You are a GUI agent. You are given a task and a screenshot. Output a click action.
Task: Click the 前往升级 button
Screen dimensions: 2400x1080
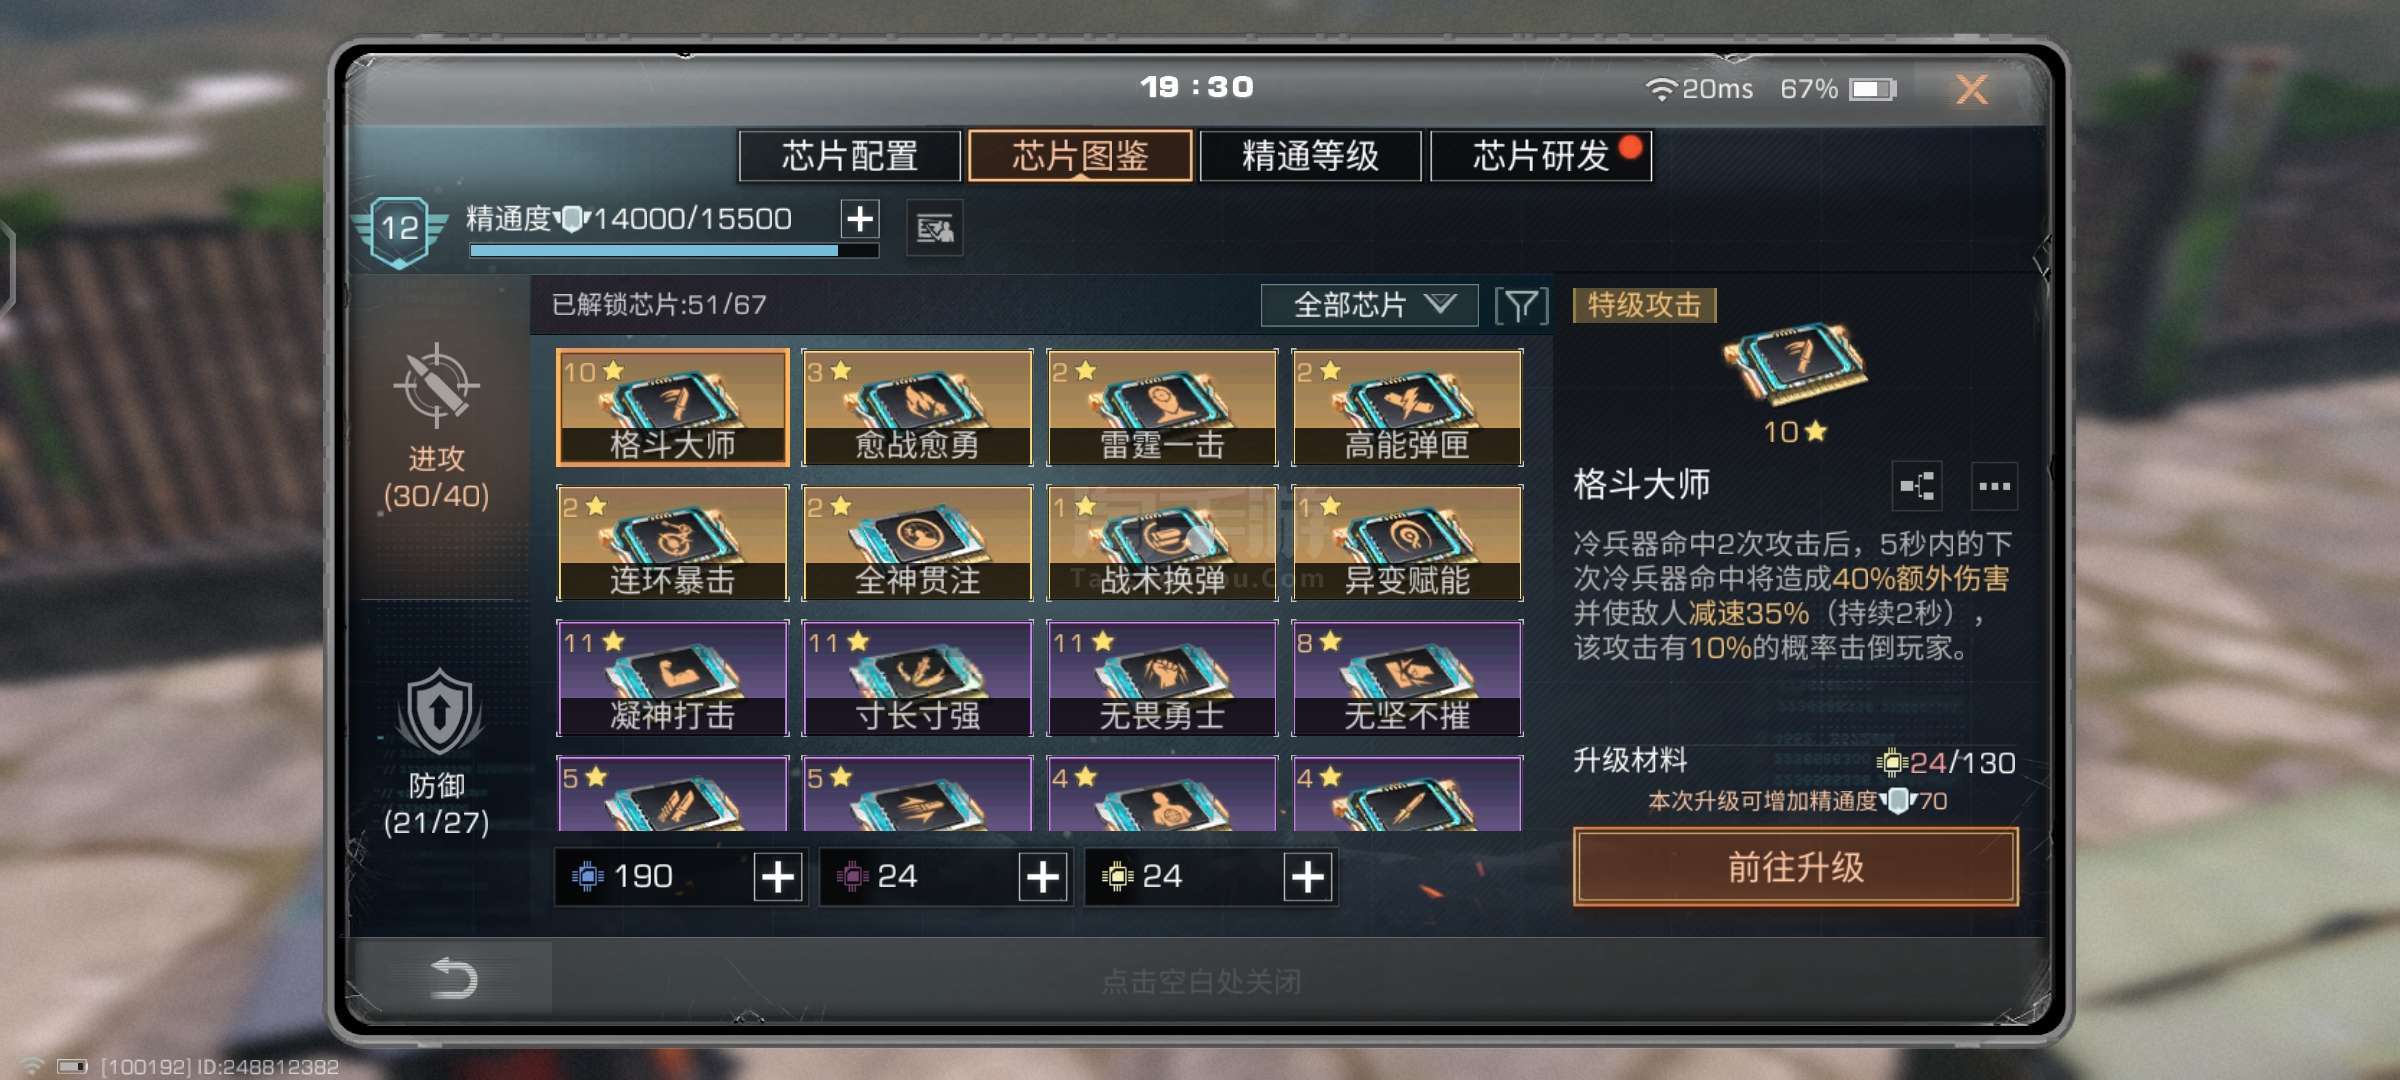click(x=1796, y=867)
